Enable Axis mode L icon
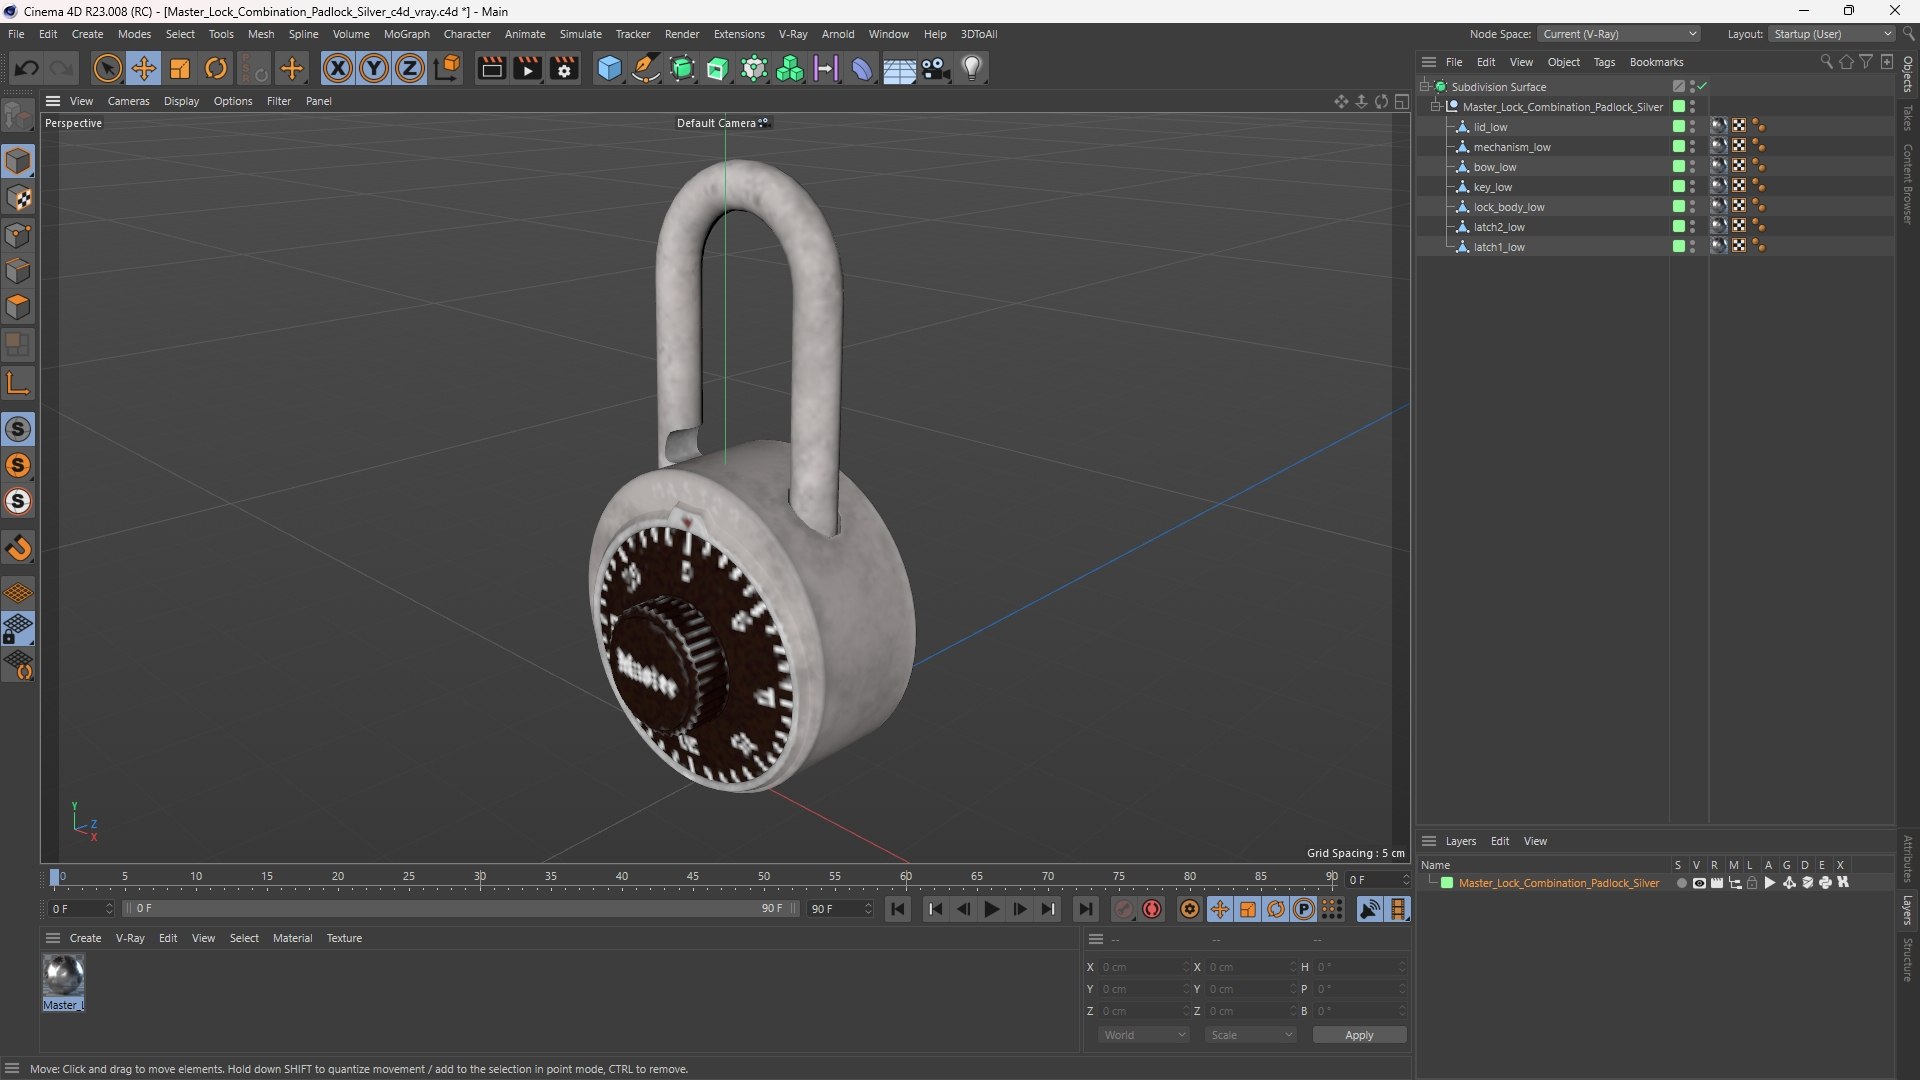The height and width of the screenshot is (1080, 1920). click(18, 384)
